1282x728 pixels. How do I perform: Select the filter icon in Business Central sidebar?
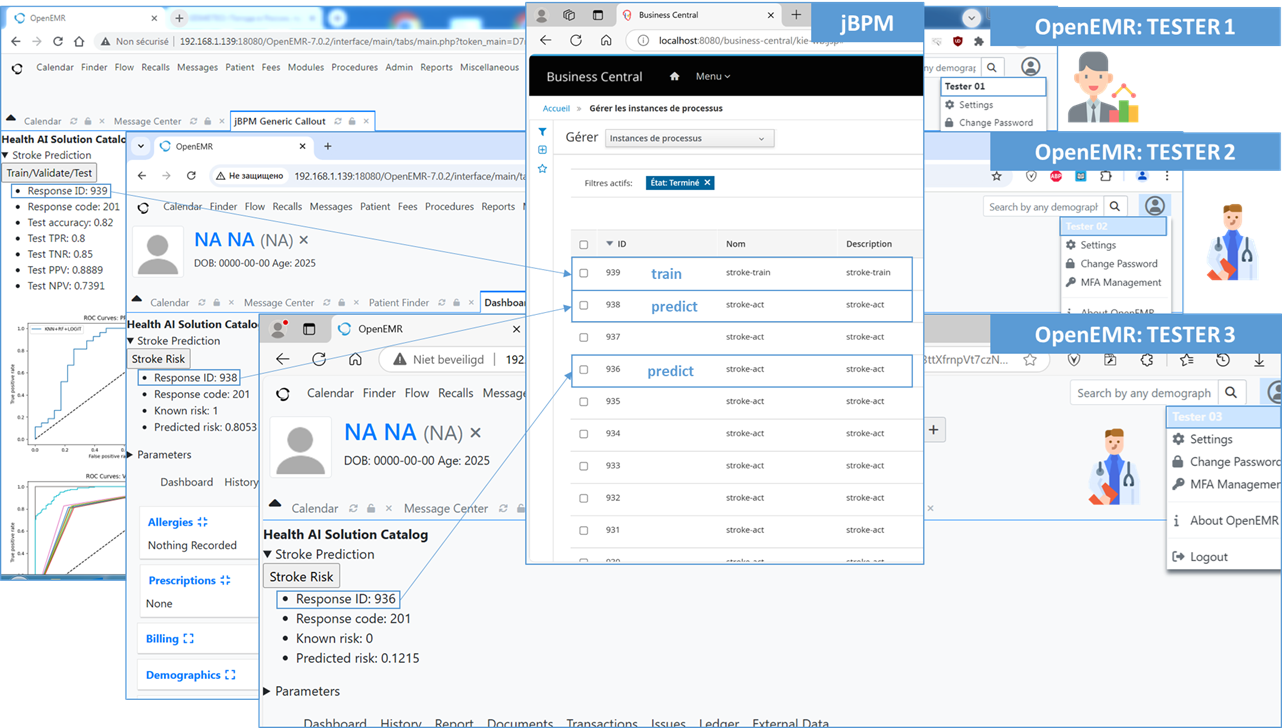[x=542, y=132]
